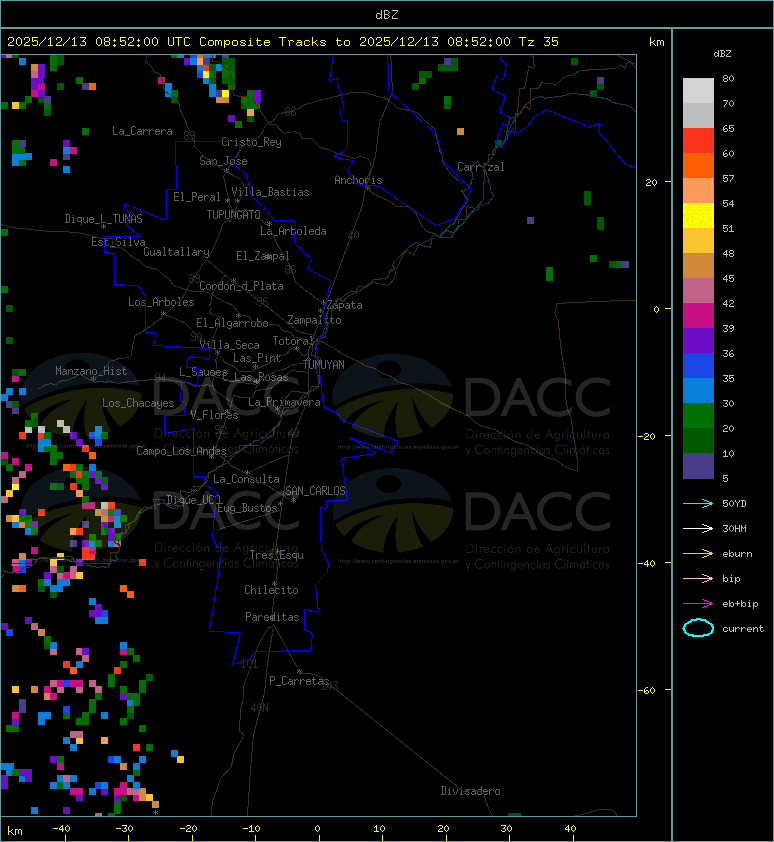Click the dBZ title at top
774x842 pixels.
(387, 15)
